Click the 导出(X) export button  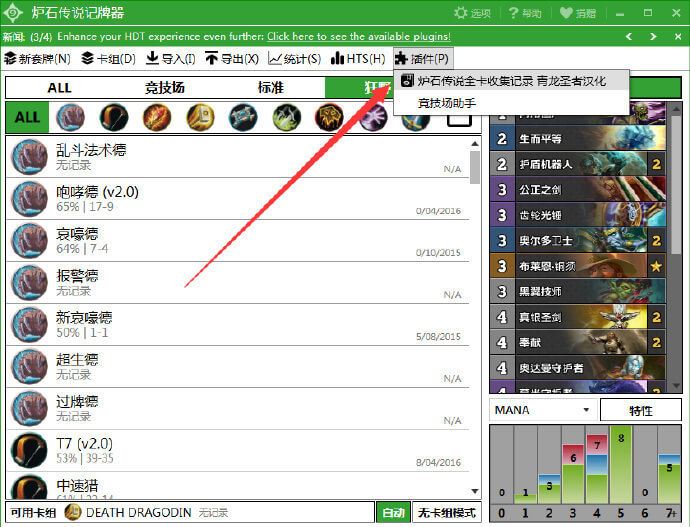click(232, 59)
